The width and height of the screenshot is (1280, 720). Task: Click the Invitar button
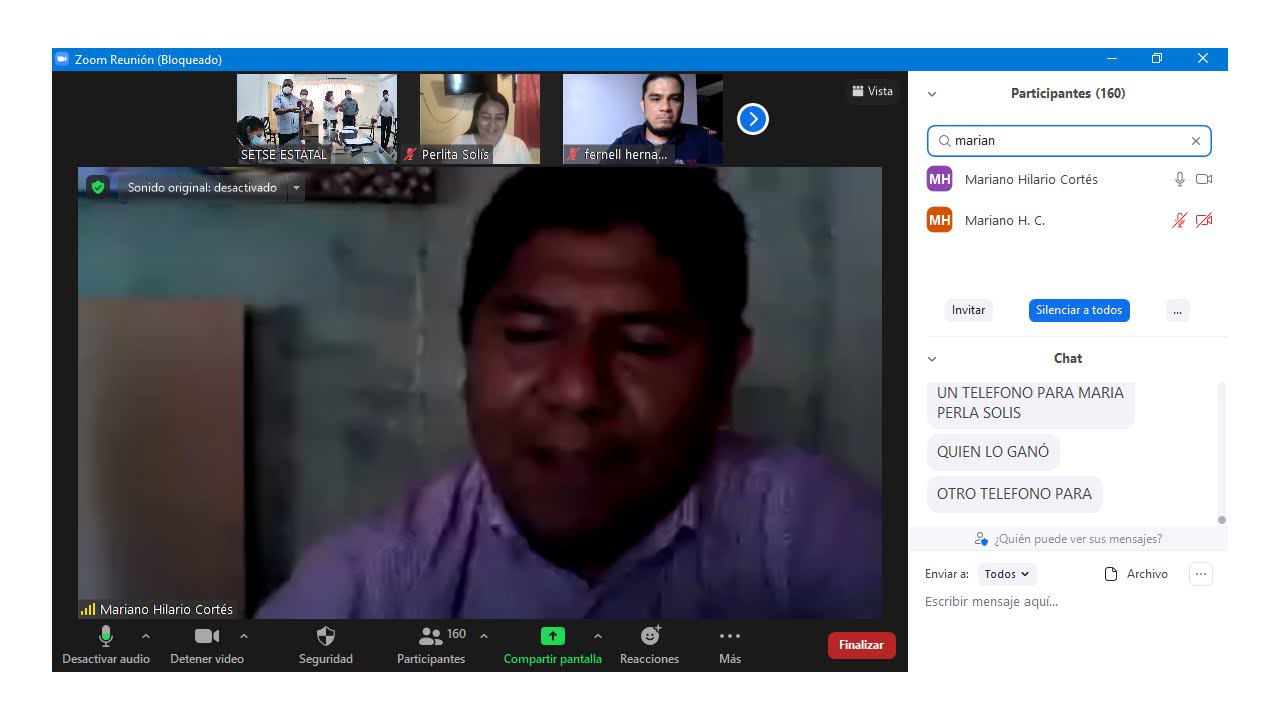(968, 310)
